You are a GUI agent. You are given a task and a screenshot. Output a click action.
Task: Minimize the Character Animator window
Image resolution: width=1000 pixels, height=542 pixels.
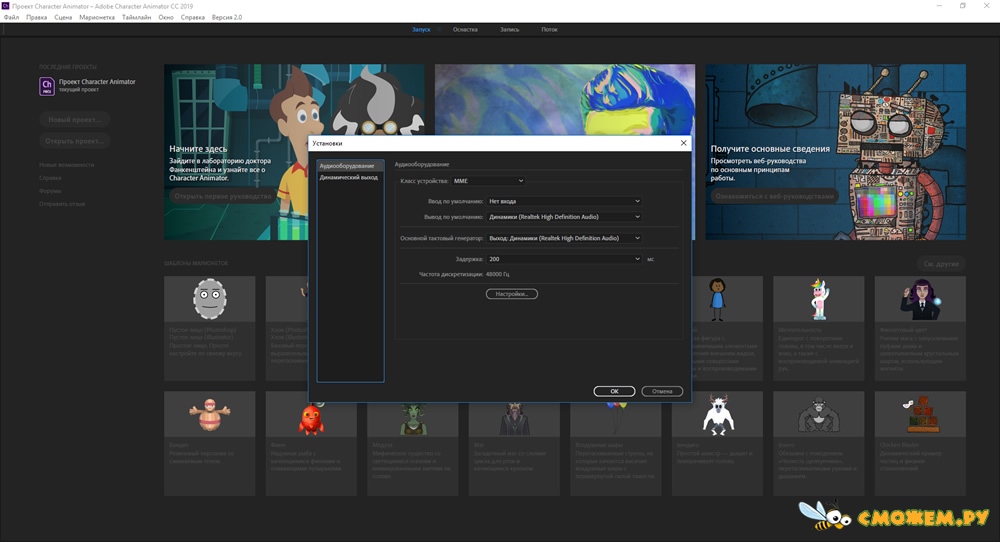939,6
